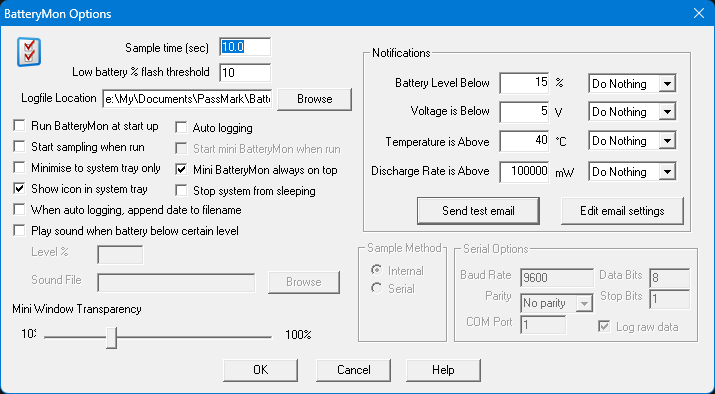Click the BatteryMon Options title text
The width and height of the screenshot is (715, 394).
tap(57, 14)
